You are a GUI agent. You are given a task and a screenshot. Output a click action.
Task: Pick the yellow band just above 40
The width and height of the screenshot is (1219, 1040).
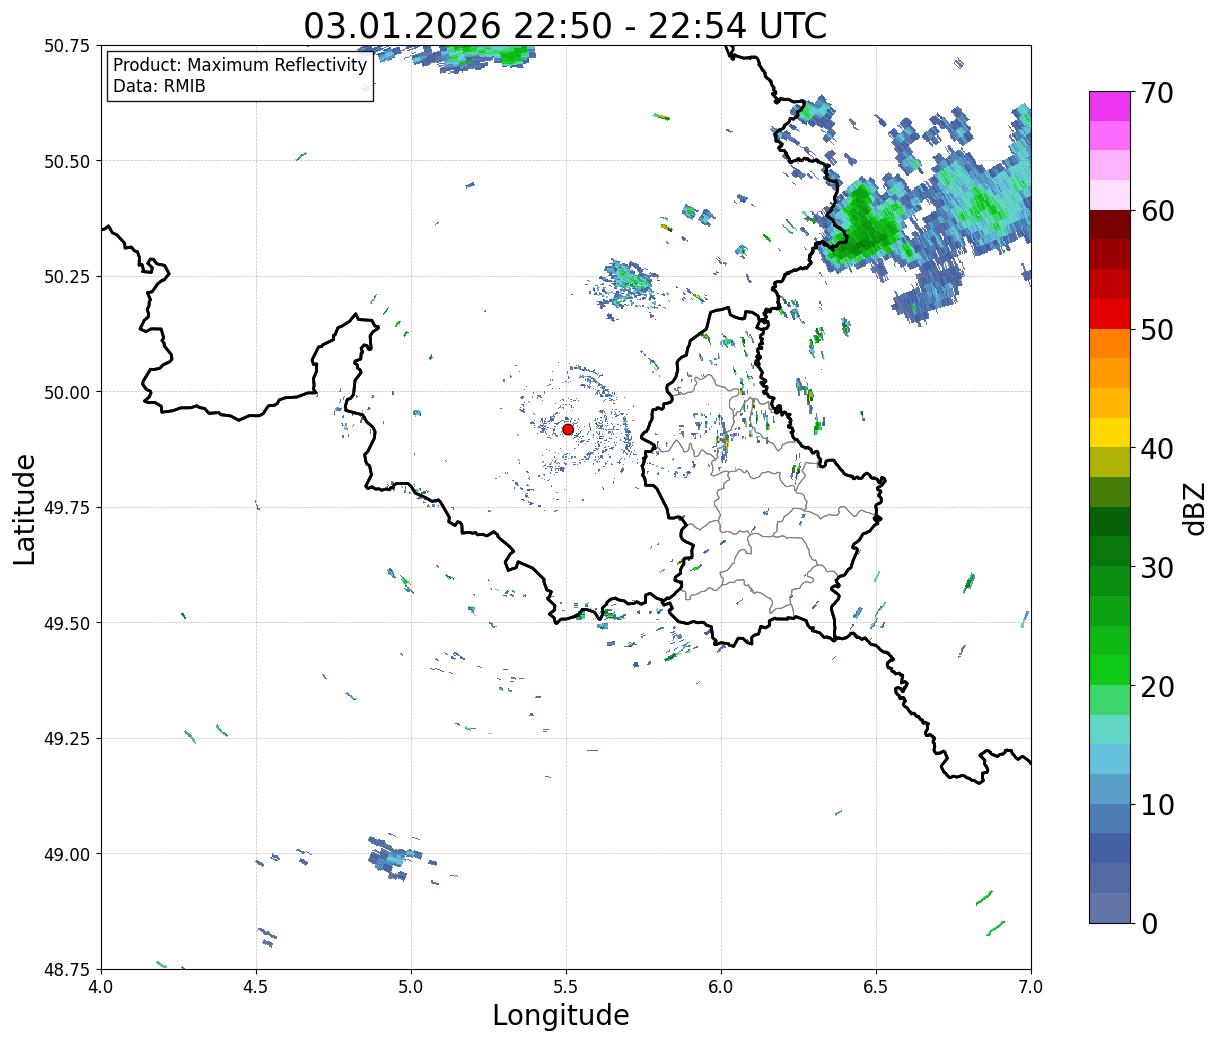[1110, 433]
